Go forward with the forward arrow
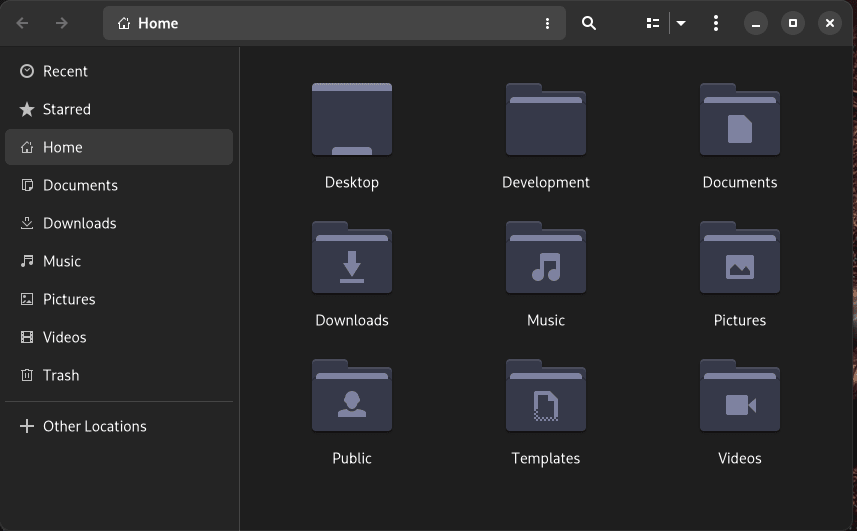This screenshot has width=857, height=531. click(x=62, y=23)
